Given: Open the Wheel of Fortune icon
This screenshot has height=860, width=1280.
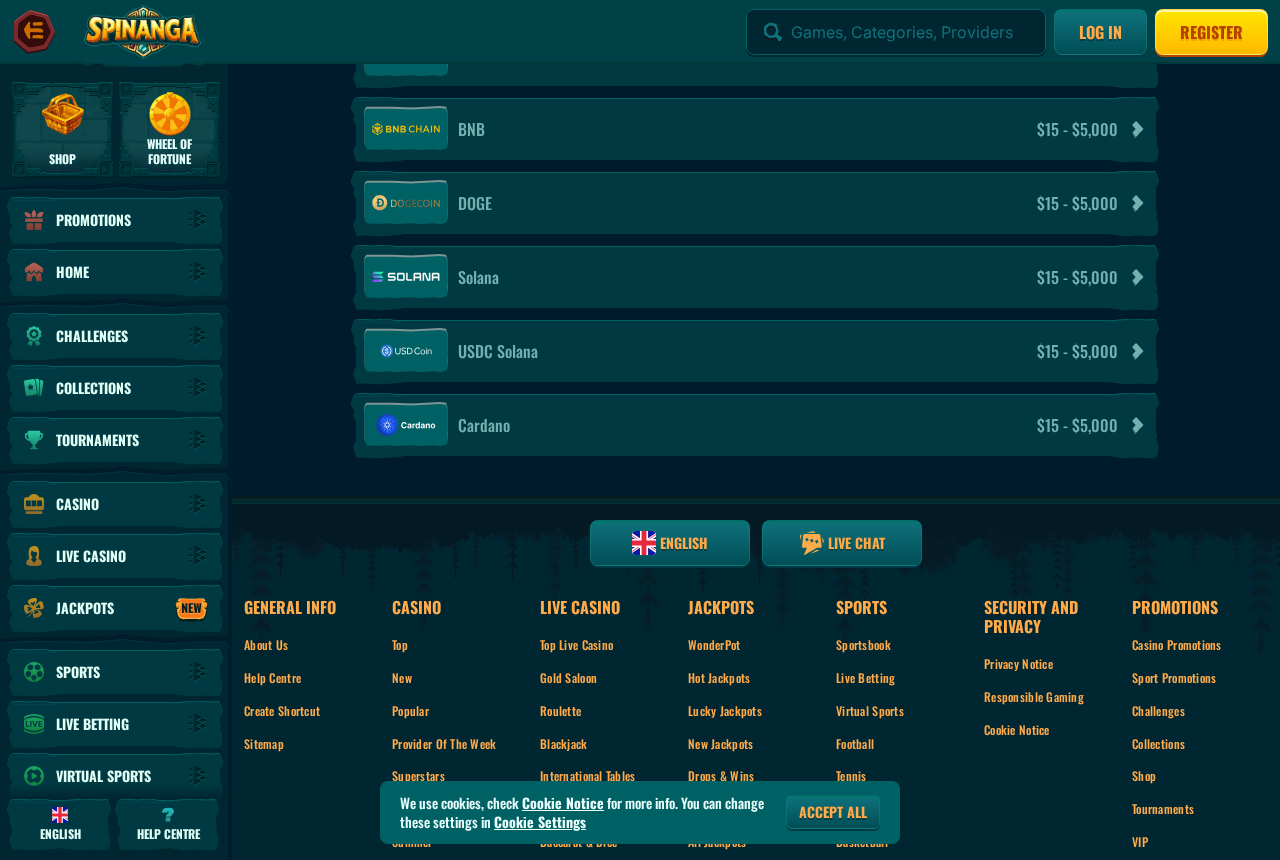Looking at the screenshot, I should click(170, 114).
